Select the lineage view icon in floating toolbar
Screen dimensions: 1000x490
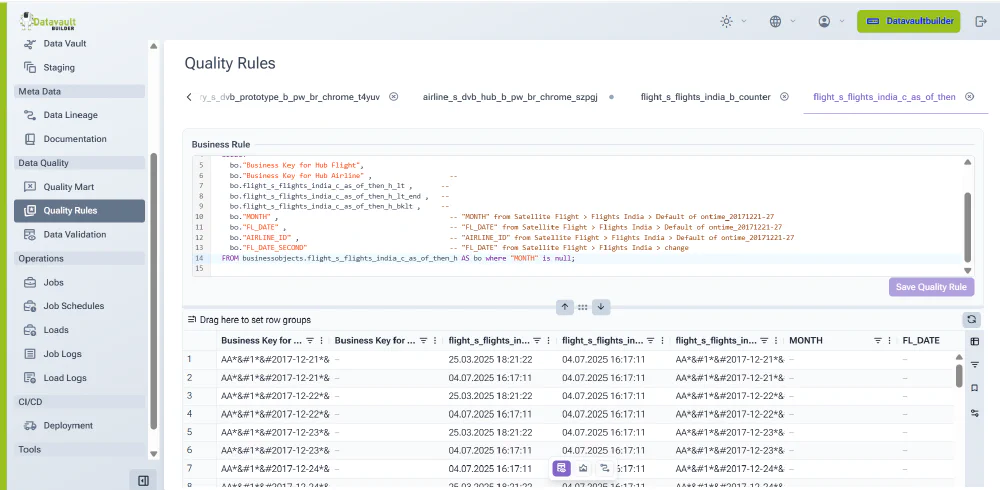(605, 468)
